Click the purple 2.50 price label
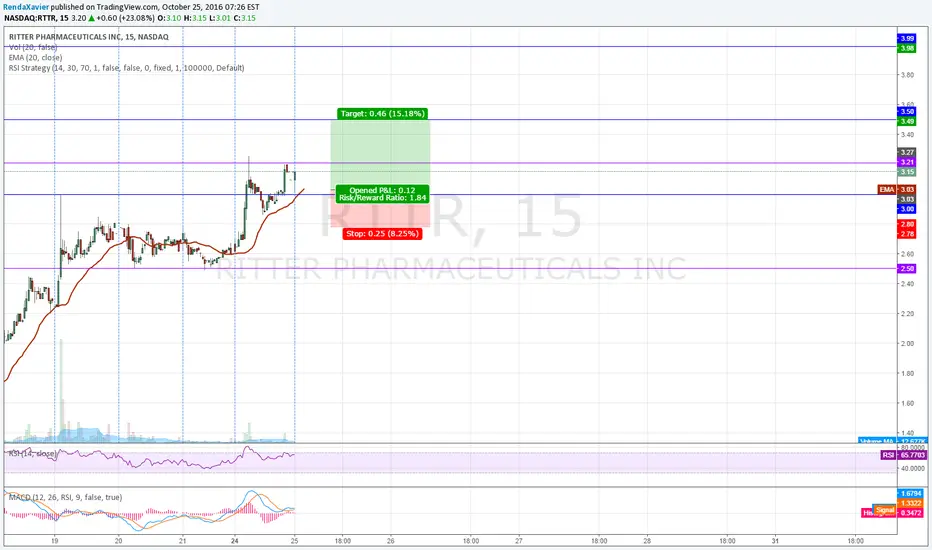 pos(906,269)
